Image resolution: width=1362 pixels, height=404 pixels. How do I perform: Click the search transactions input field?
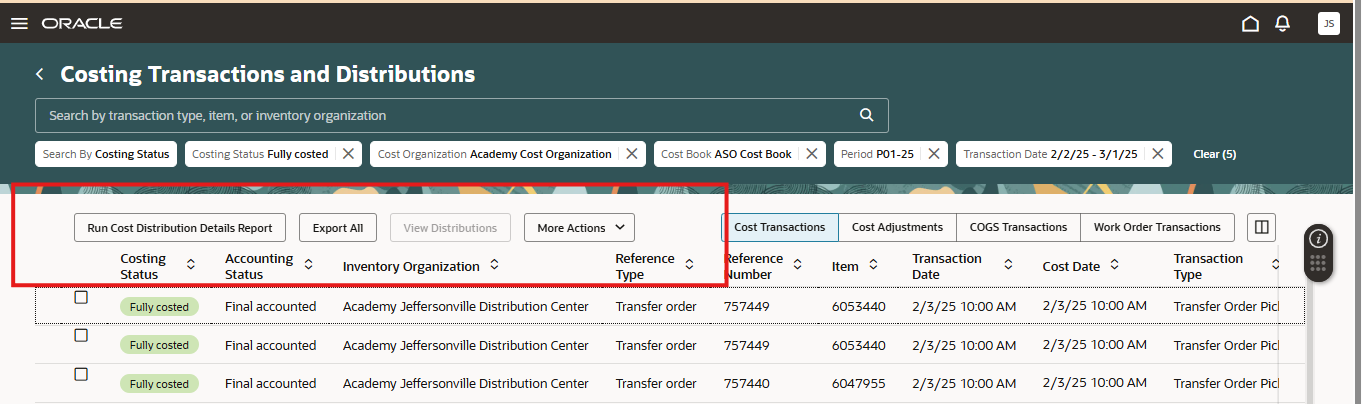445,116
